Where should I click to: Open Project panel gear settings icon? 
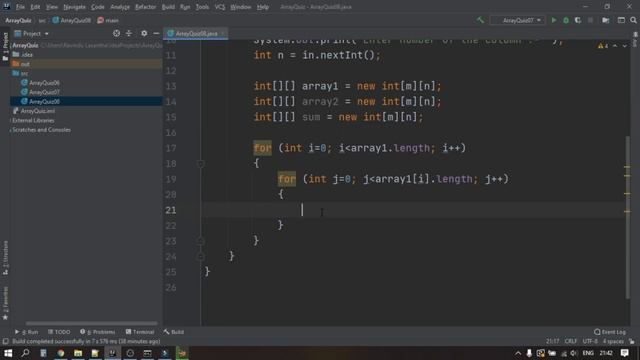click(x=144, y=33)
